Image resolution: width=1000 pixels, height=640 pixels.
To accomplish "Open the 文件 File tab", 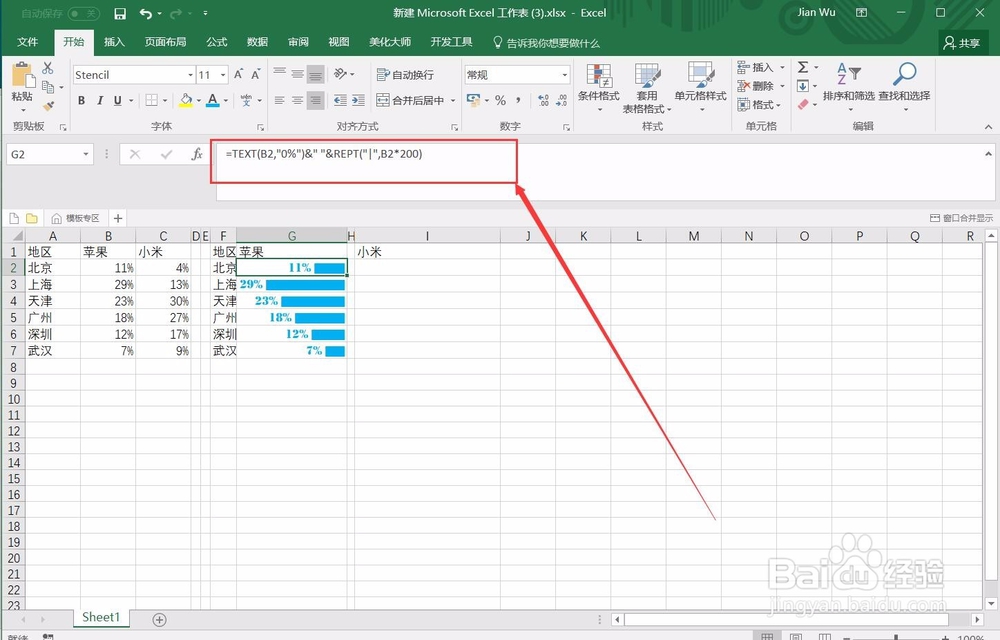I will 27,42.
